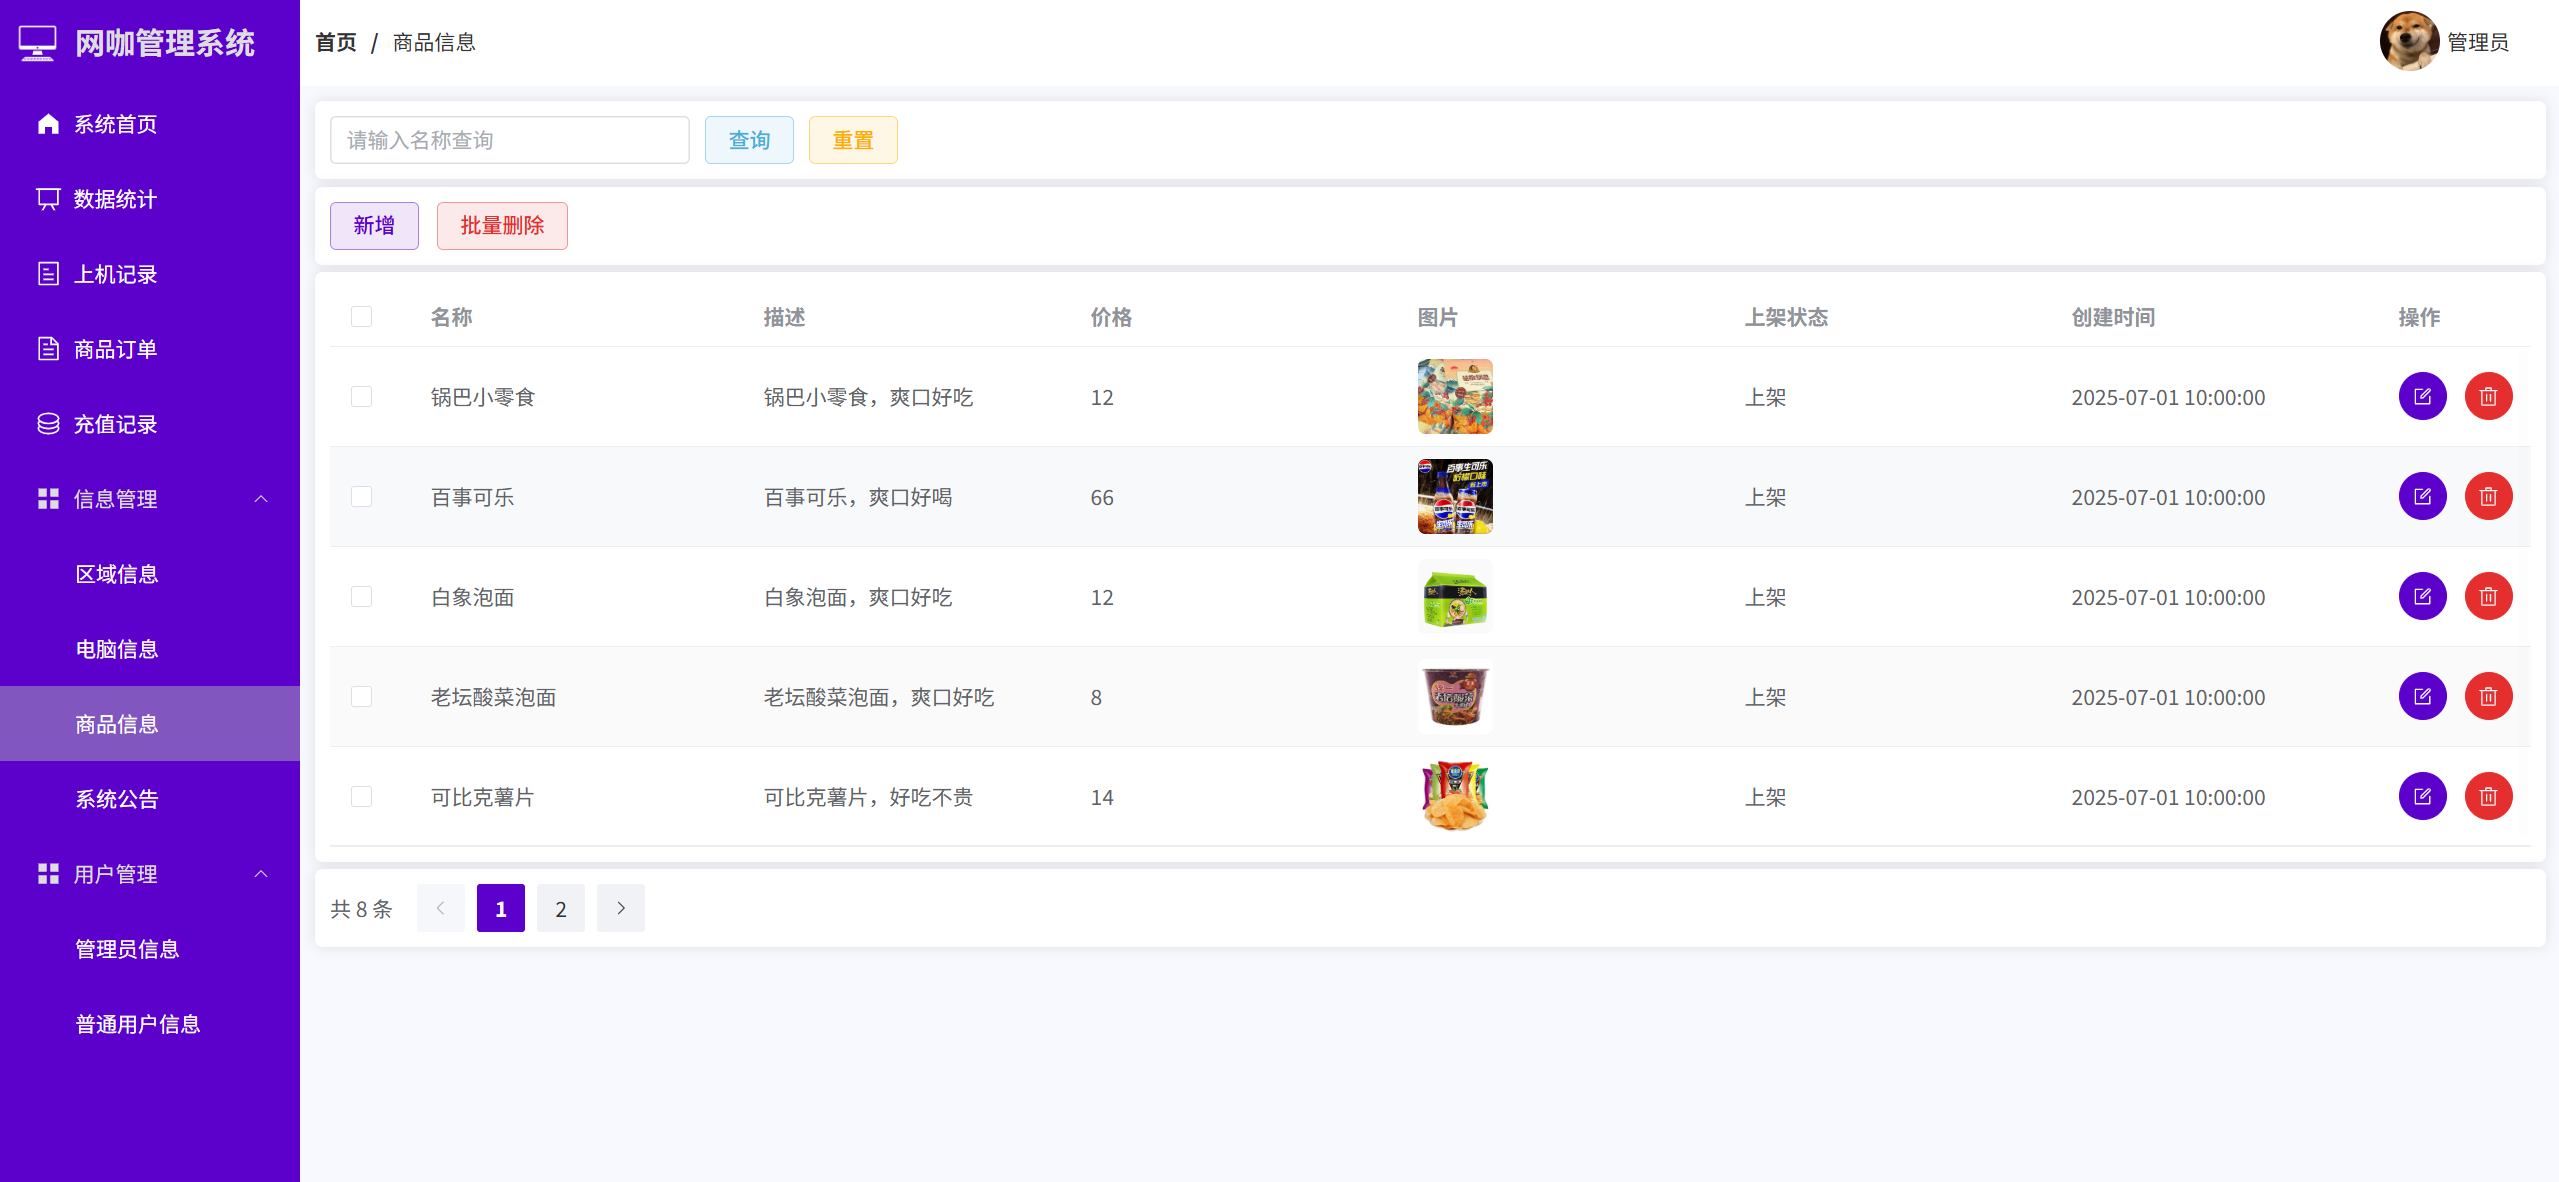The width and height of the screenshot is (2559, 1182).
Task: Click the name search input field
Action: point(509,140)
